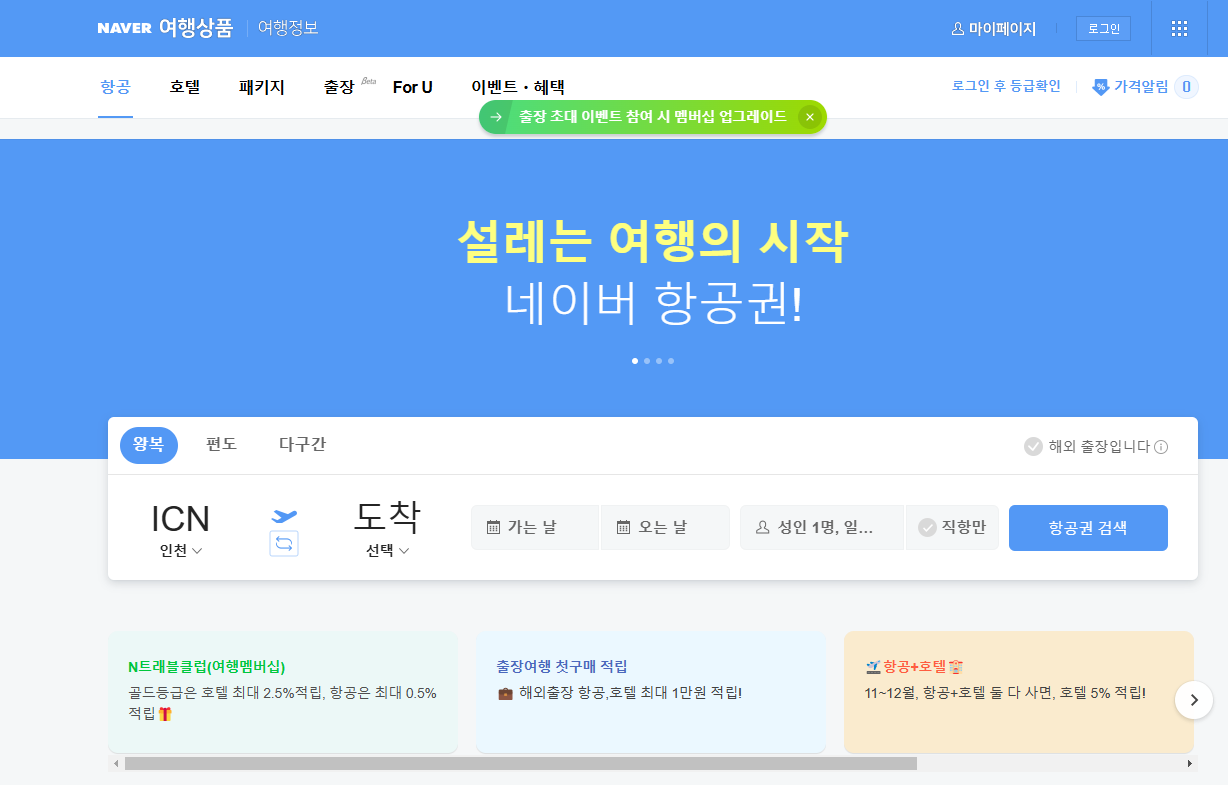
Task: Open the 도착 선택 arrival dropdown
Action: click(x=387, y=551)
